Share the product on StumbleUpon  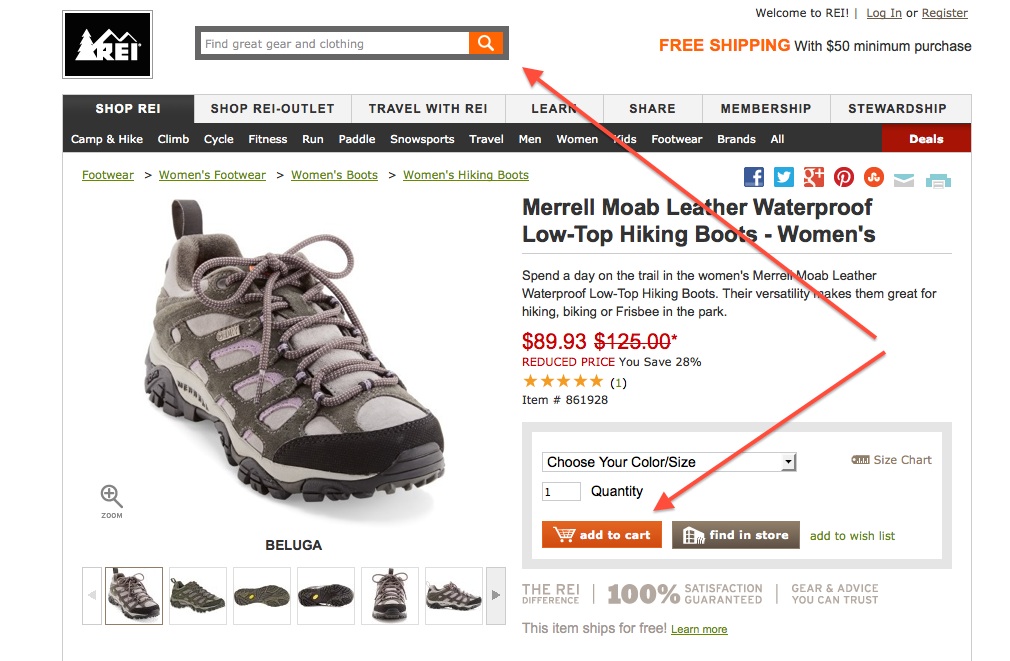(x=874, y=177)
